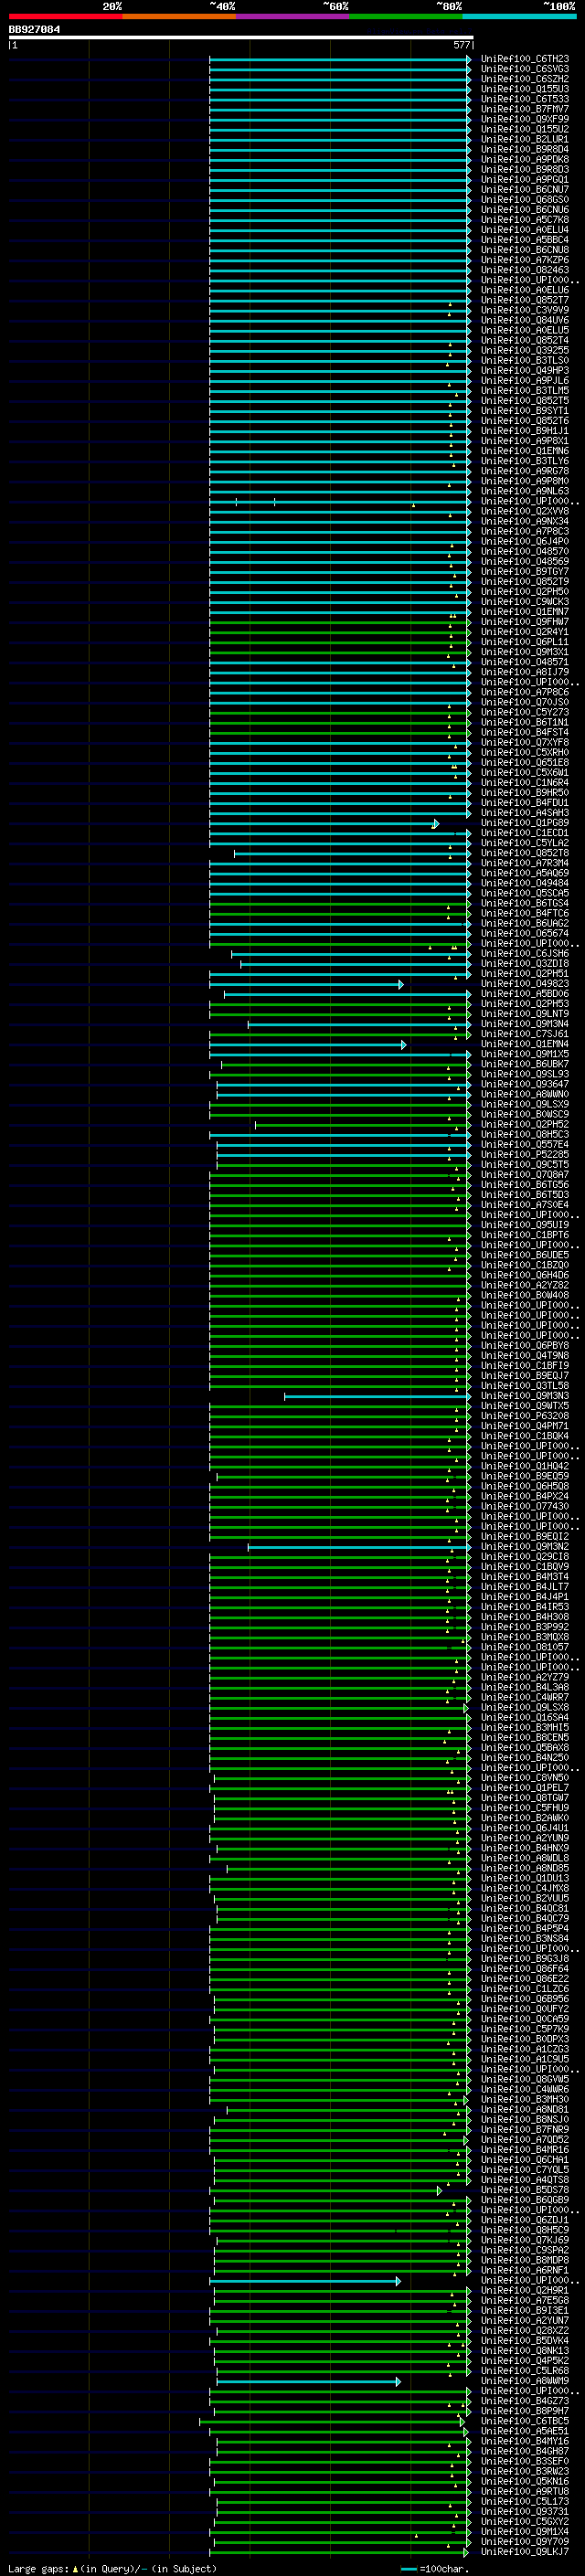This screenshot has height=2576, width=585.
Task: Select the UniRef100_A7KZP6 label
Action: pyautogui.click(x=524, y=260)
